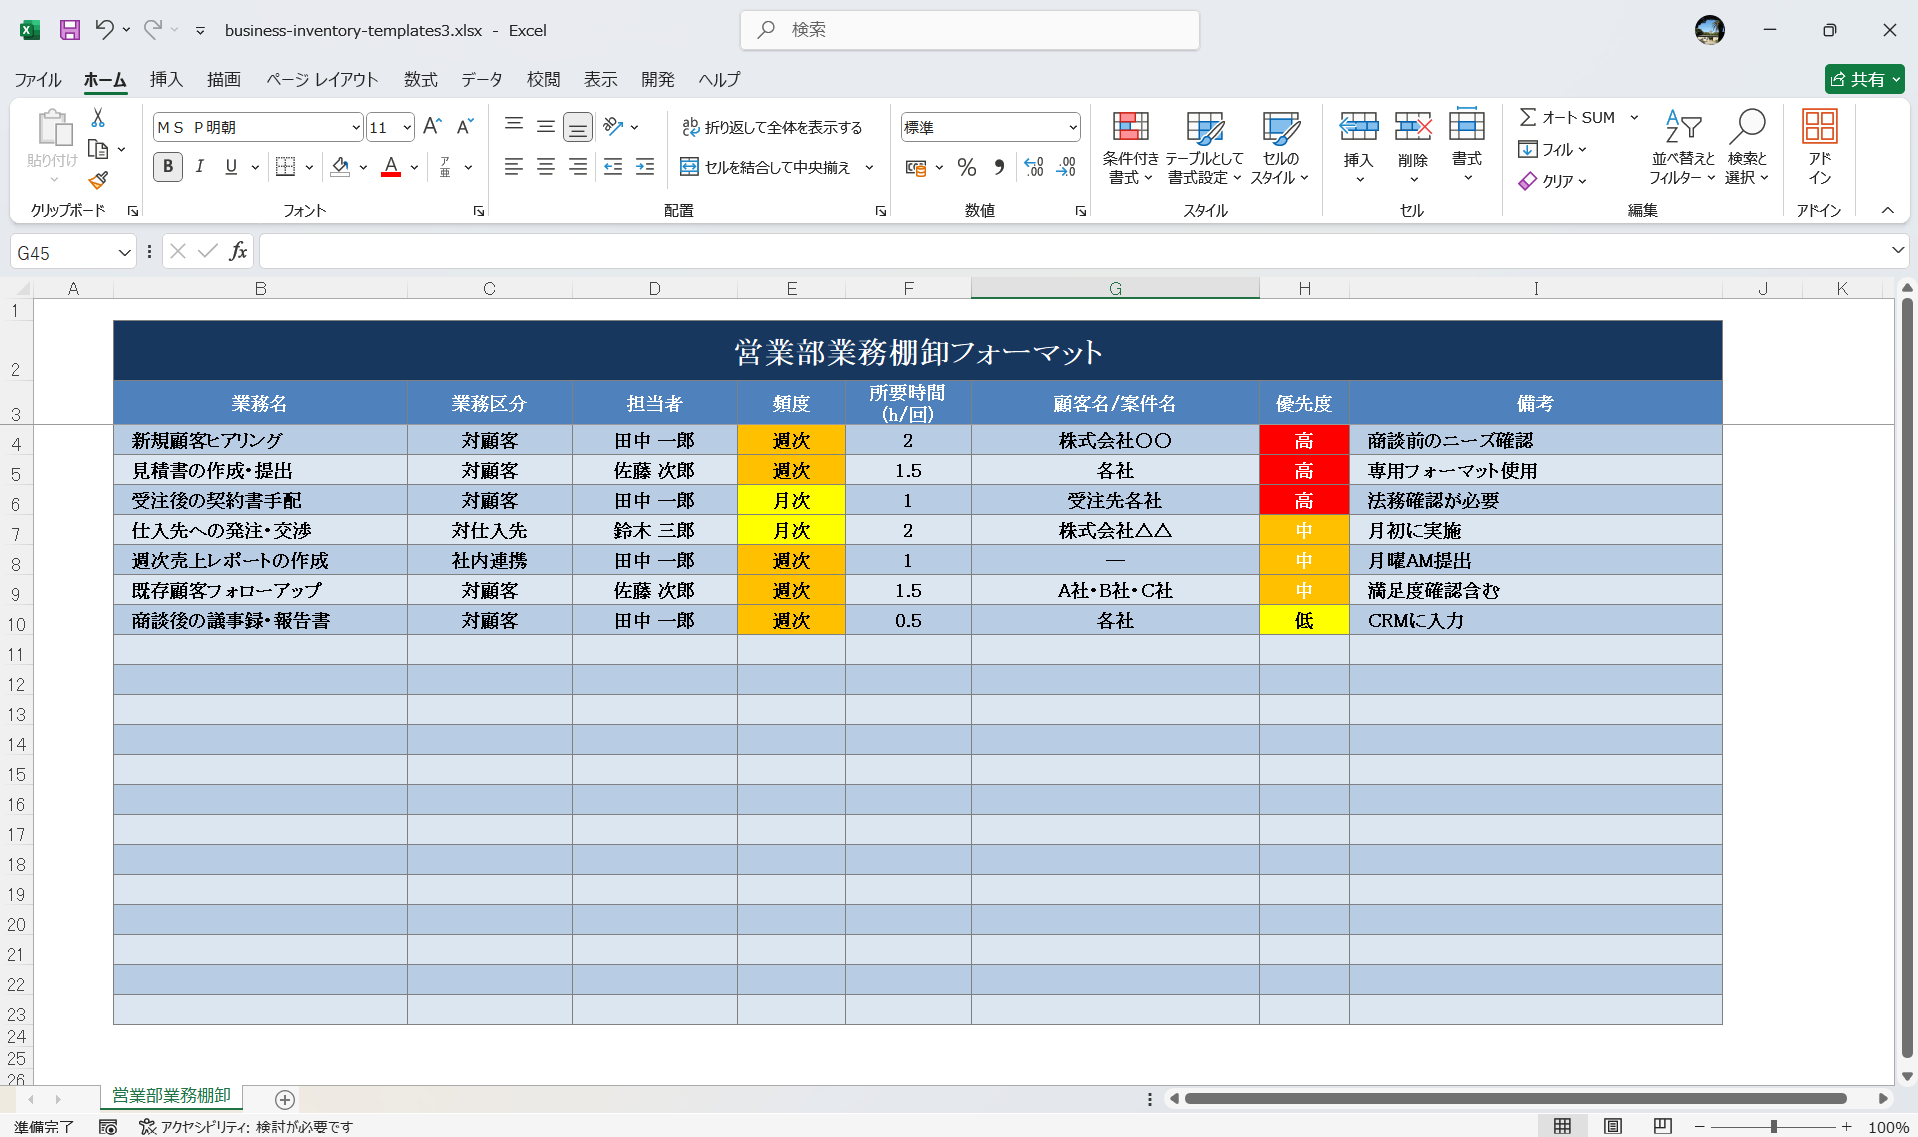Screen dimensions: 1918x1137
Task: Toggle top vertical alignment
Action: click(514, 126)
